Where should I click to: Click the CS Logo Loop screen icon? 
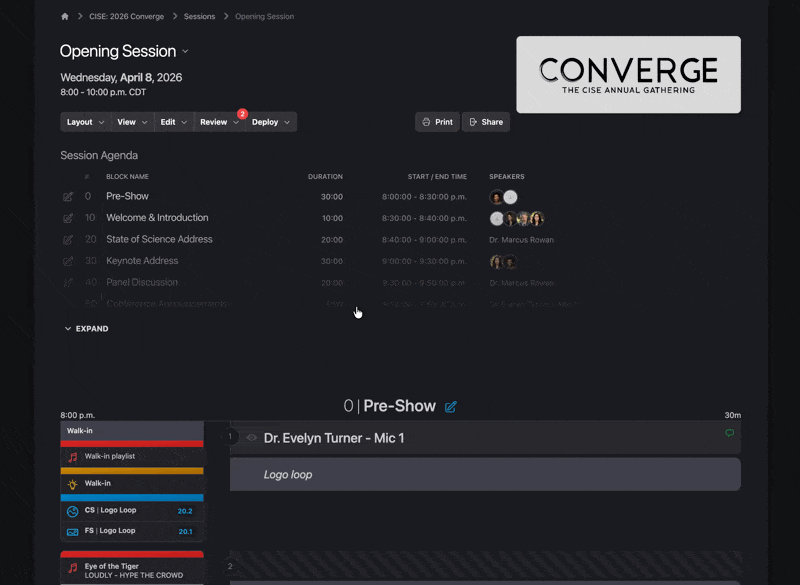(x=72, y=511)
